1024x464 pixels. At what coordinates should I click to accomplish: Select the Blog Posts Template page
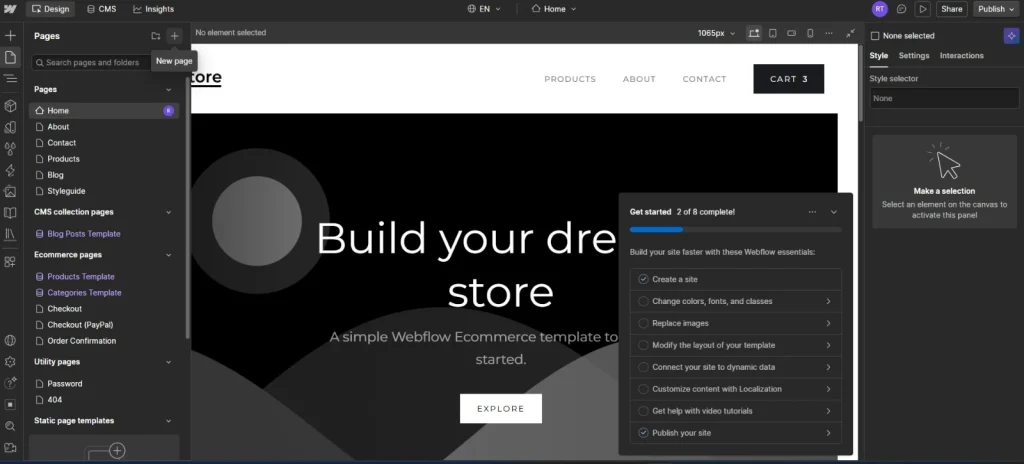coord(84,234)
